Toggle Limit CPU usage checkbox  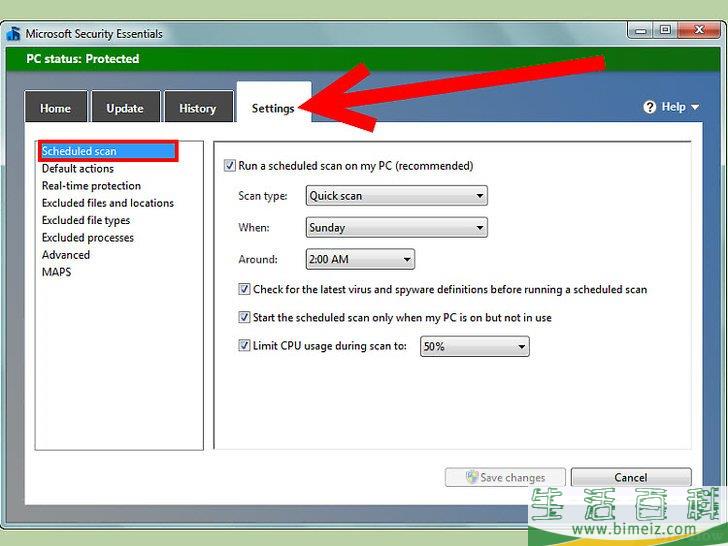click(x=244, y=345)
